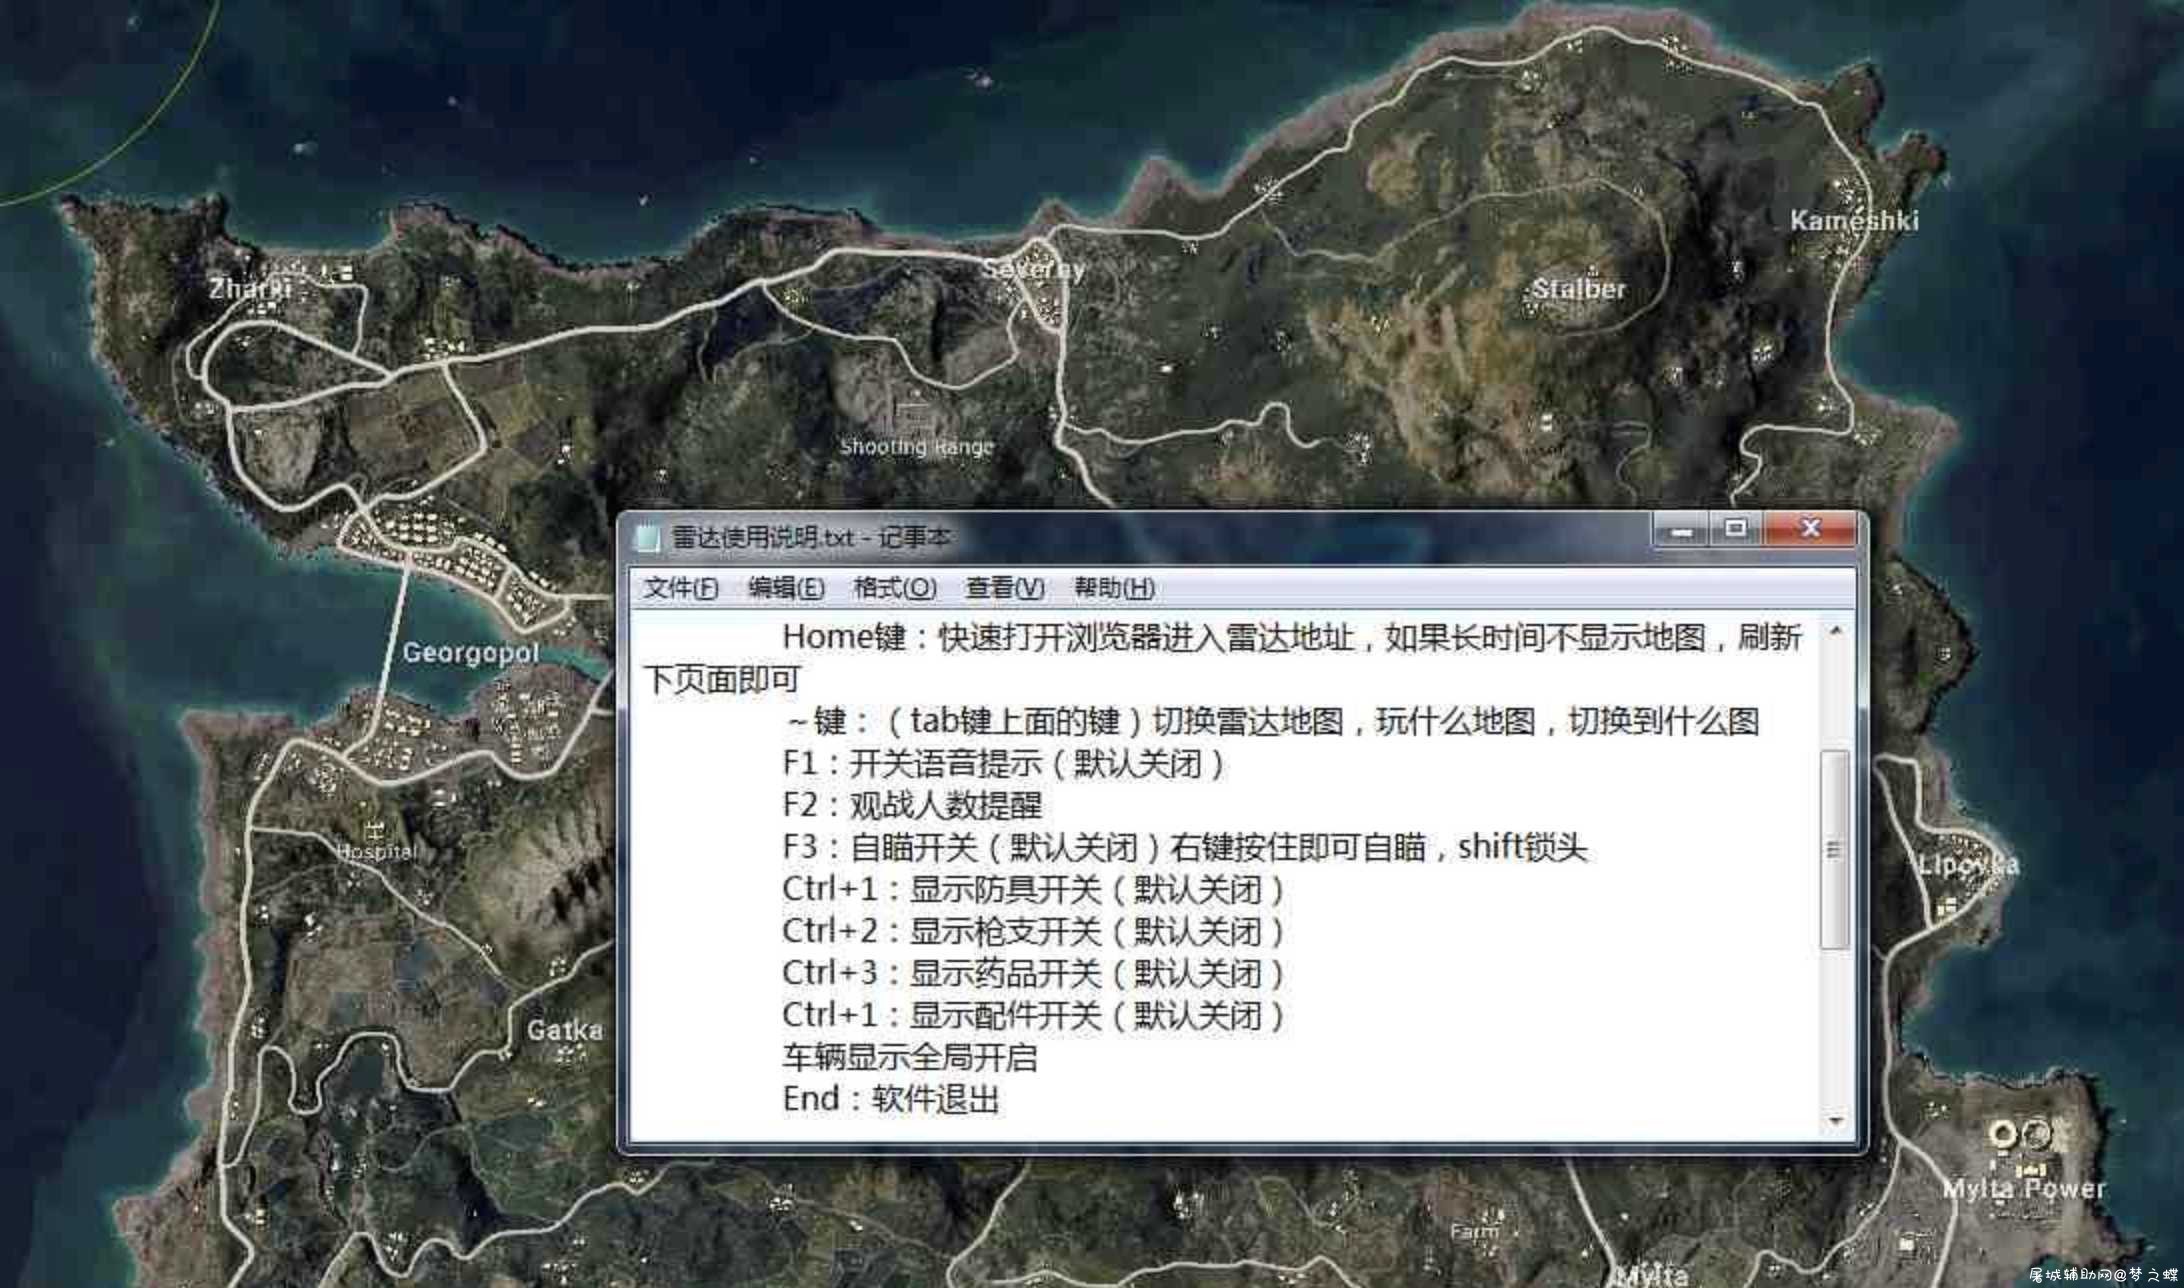Click the Kameshki label on the map
The image size is (2184, 1288).
click(1854, 220)
